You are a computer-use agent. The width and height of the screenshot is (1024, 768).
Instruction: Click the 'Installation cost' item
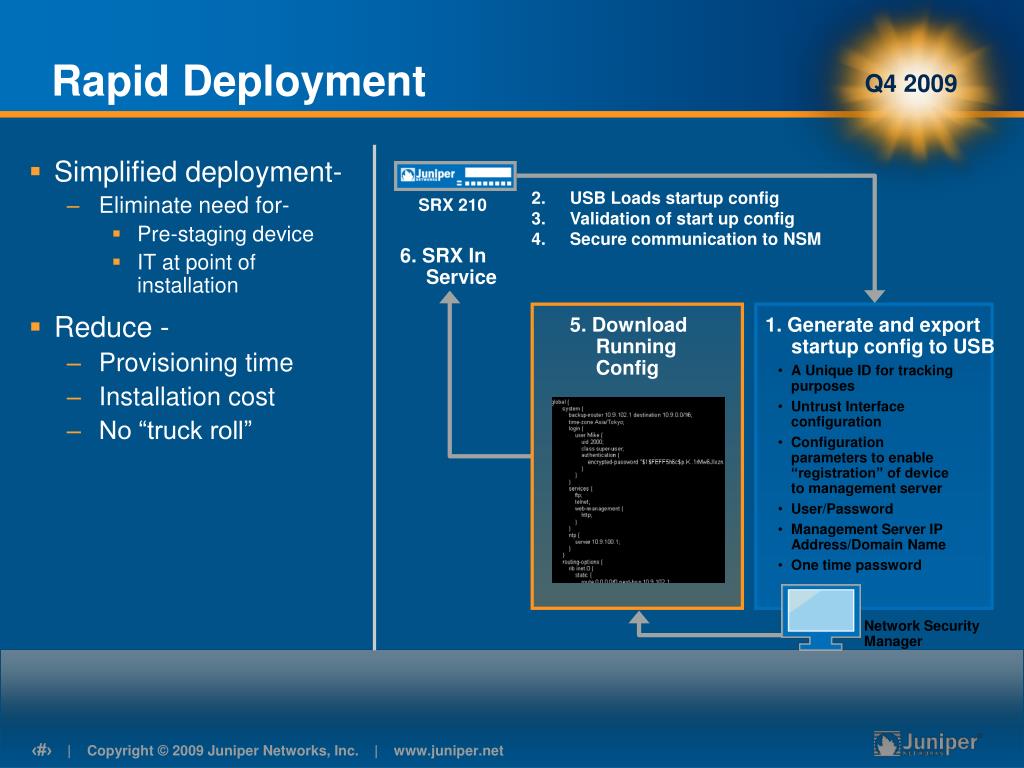tap(187, 396)
